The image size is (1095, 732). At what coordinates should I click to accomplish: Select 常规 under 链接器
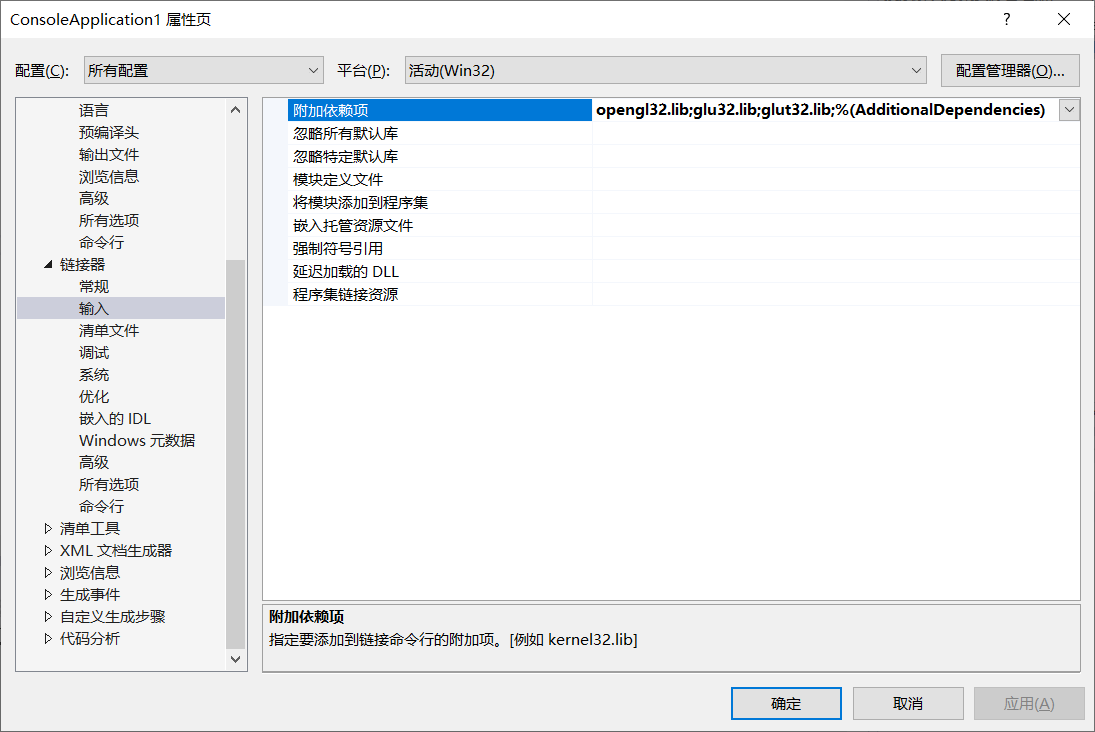pos(94,286)
